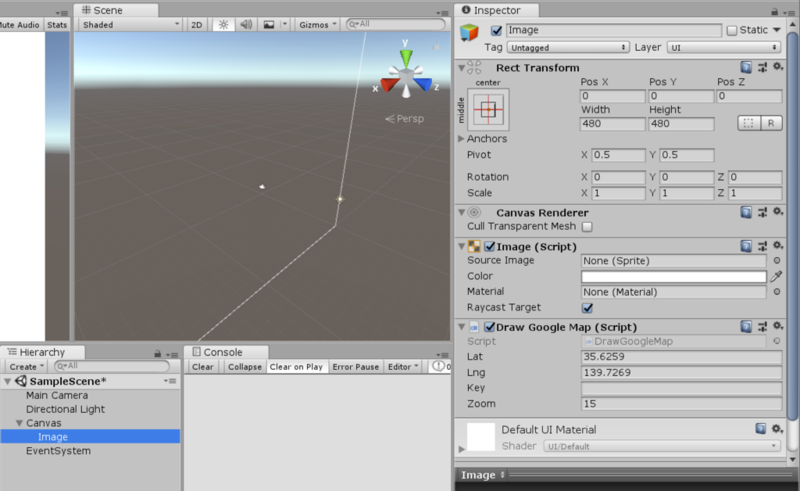Viewport: 800px width, 491px height.
Task: Click the Mute Audio button
Action: tap(20, 24)
